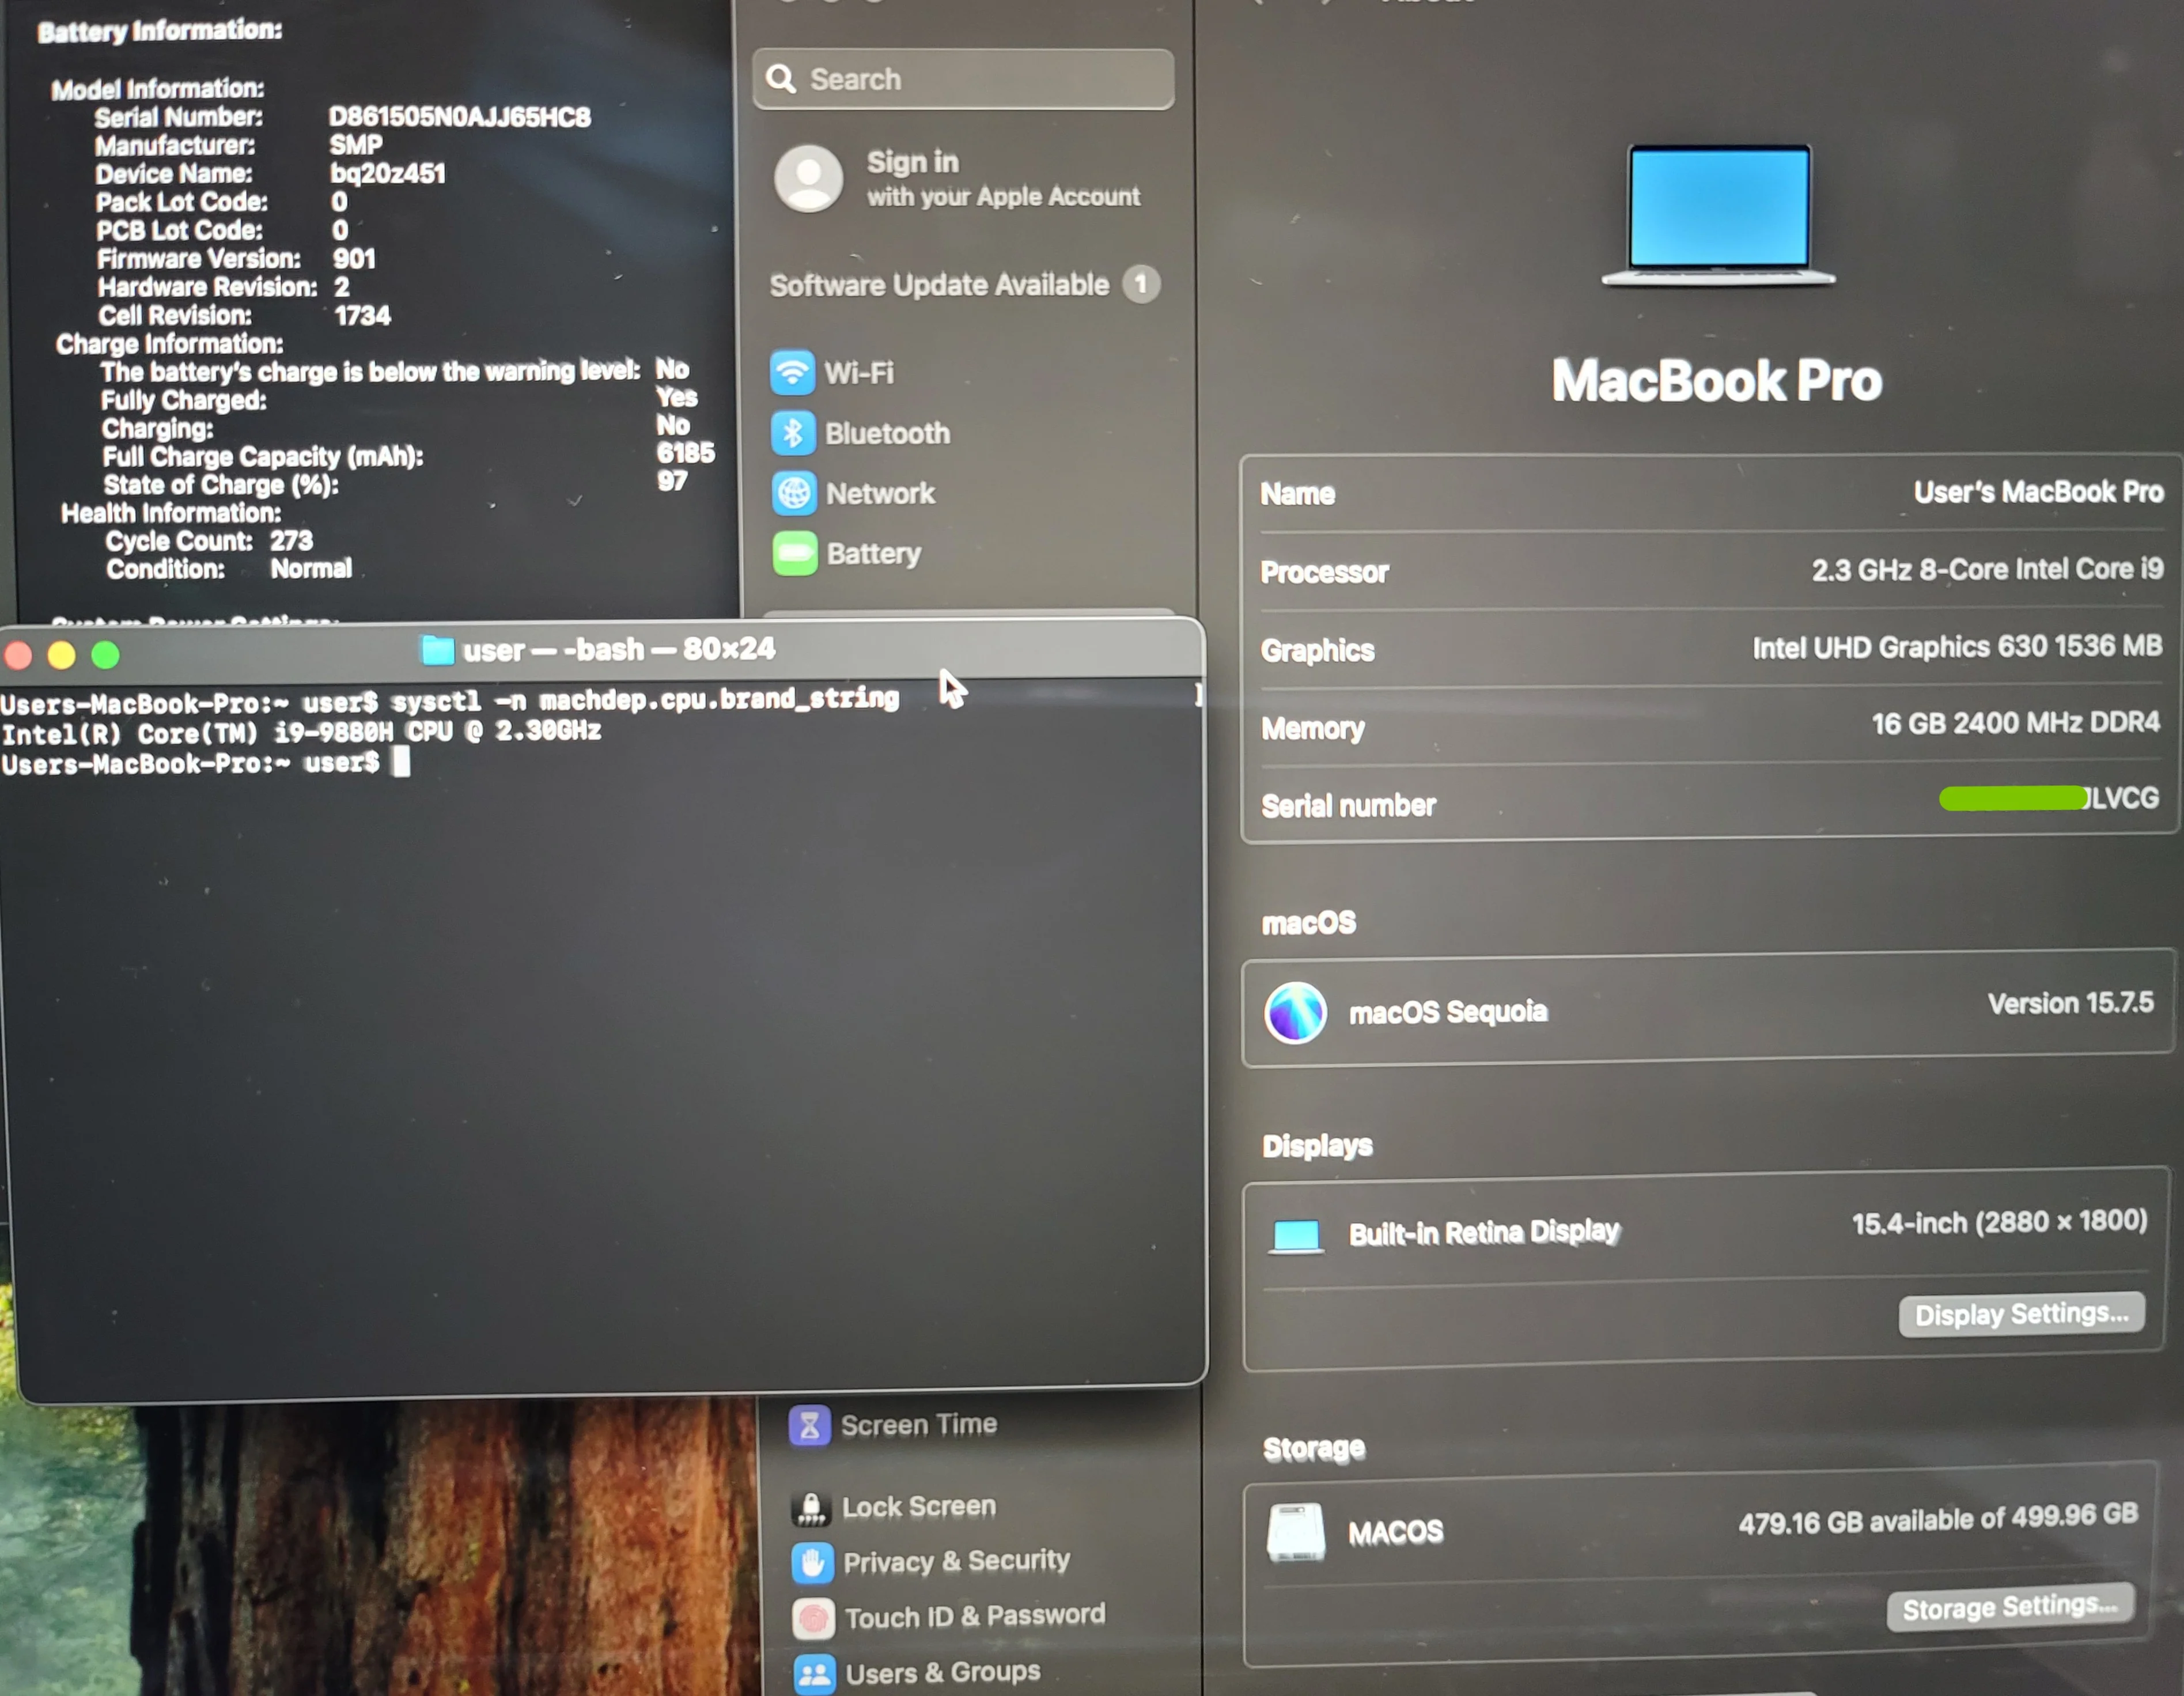
Task: Click the name "User's MacBook Pro"
Action: click(2038, 492)
